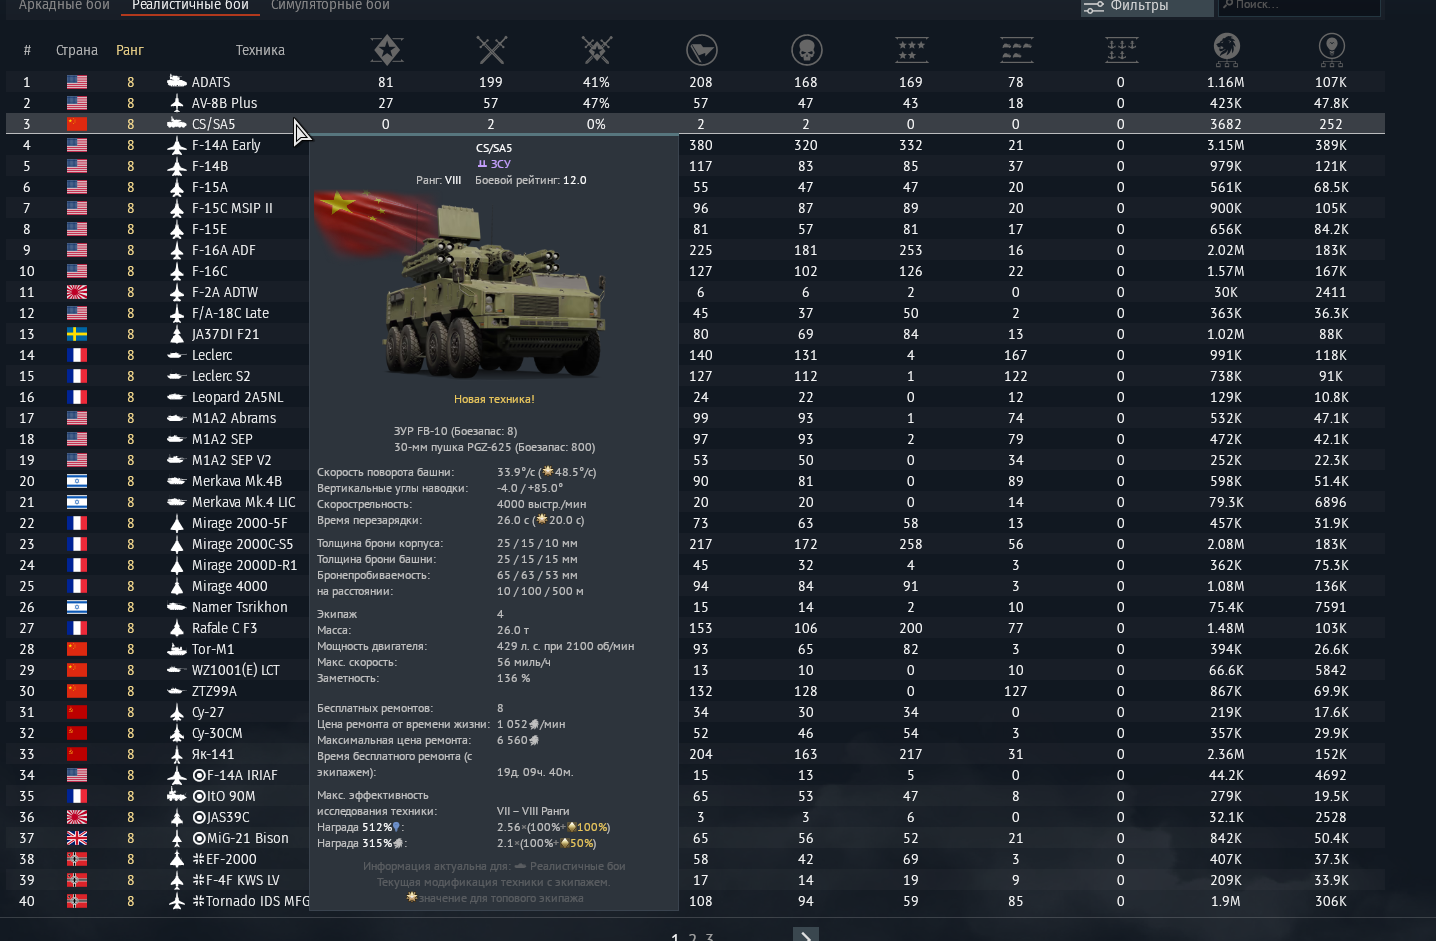Select the Як-141 row
The width and height of the screenshot is (1436, 941).
tap(695, 754)
